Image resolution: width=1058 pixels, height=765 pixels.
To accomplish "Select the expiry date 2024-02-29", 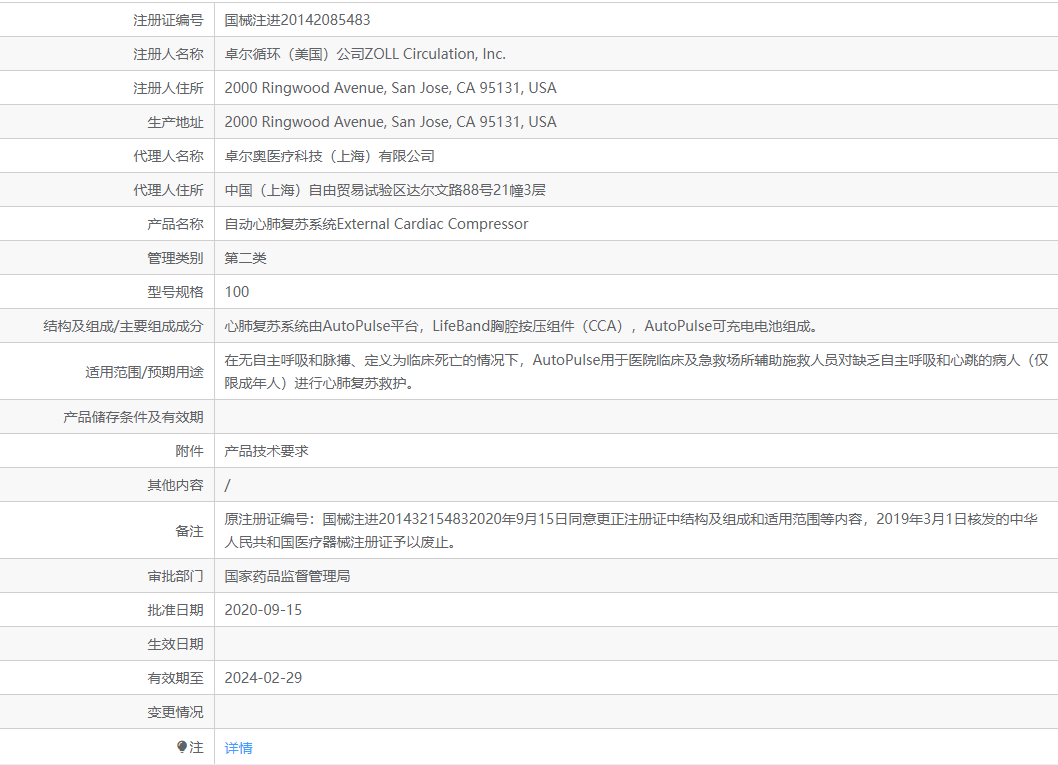I will coord(263,678).
